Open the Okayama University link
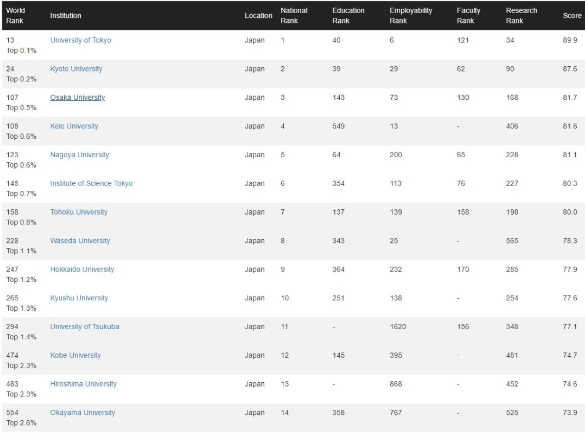Screen dimensions: 585x435 [82, 413]
